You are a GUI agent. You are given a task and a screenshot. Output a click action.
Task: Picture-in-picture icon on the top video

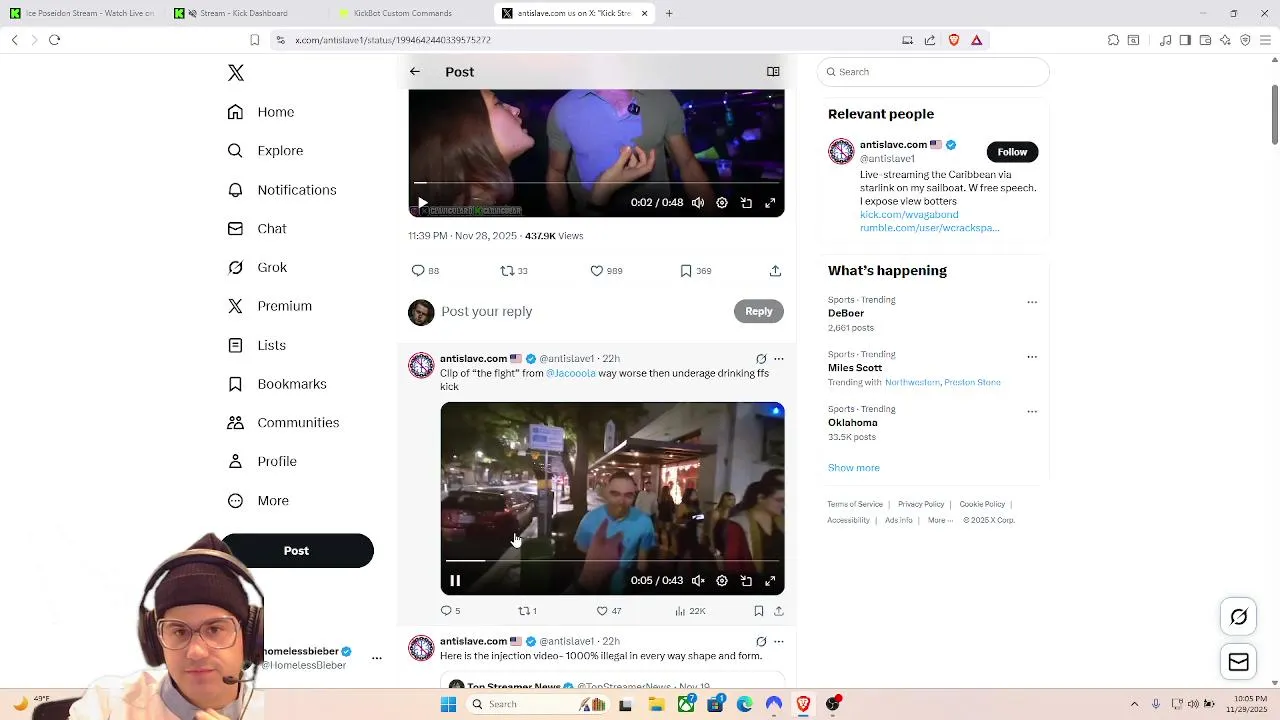(x=746, y=203)
